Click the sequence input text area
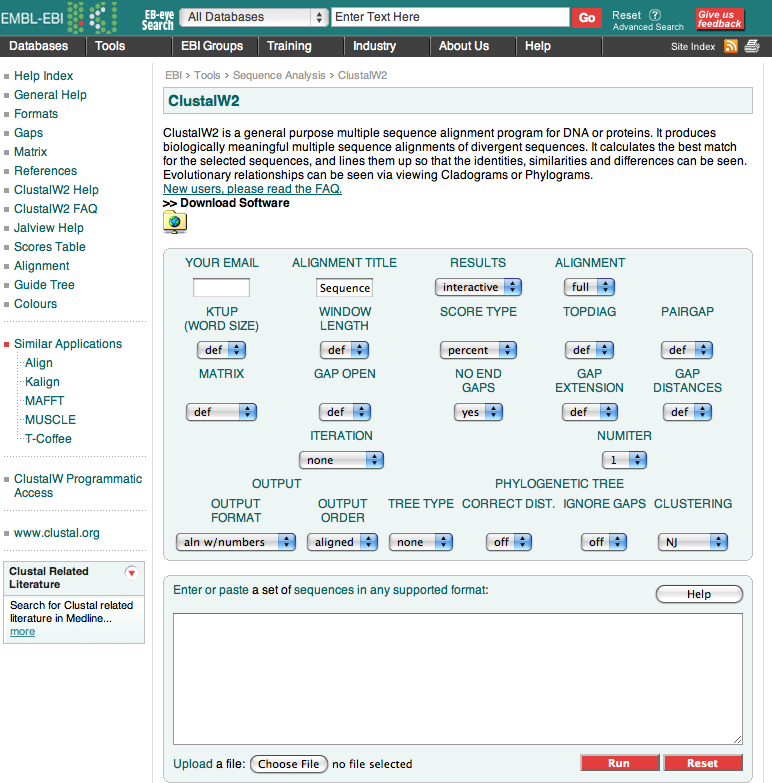The height and width of the screenshot is (783, 772). [457, 678]
